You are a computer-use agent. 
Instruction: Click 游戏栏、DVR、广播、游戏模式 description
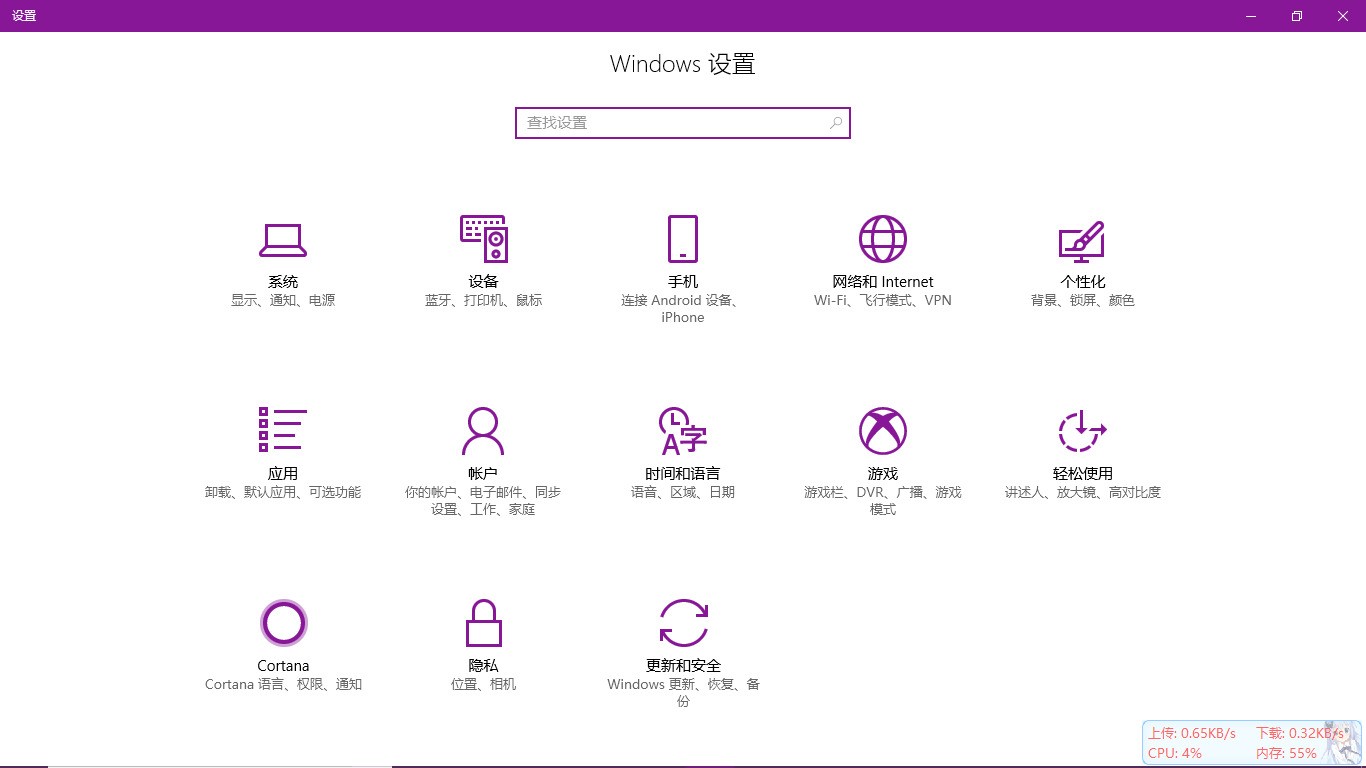tap(883, 501)
